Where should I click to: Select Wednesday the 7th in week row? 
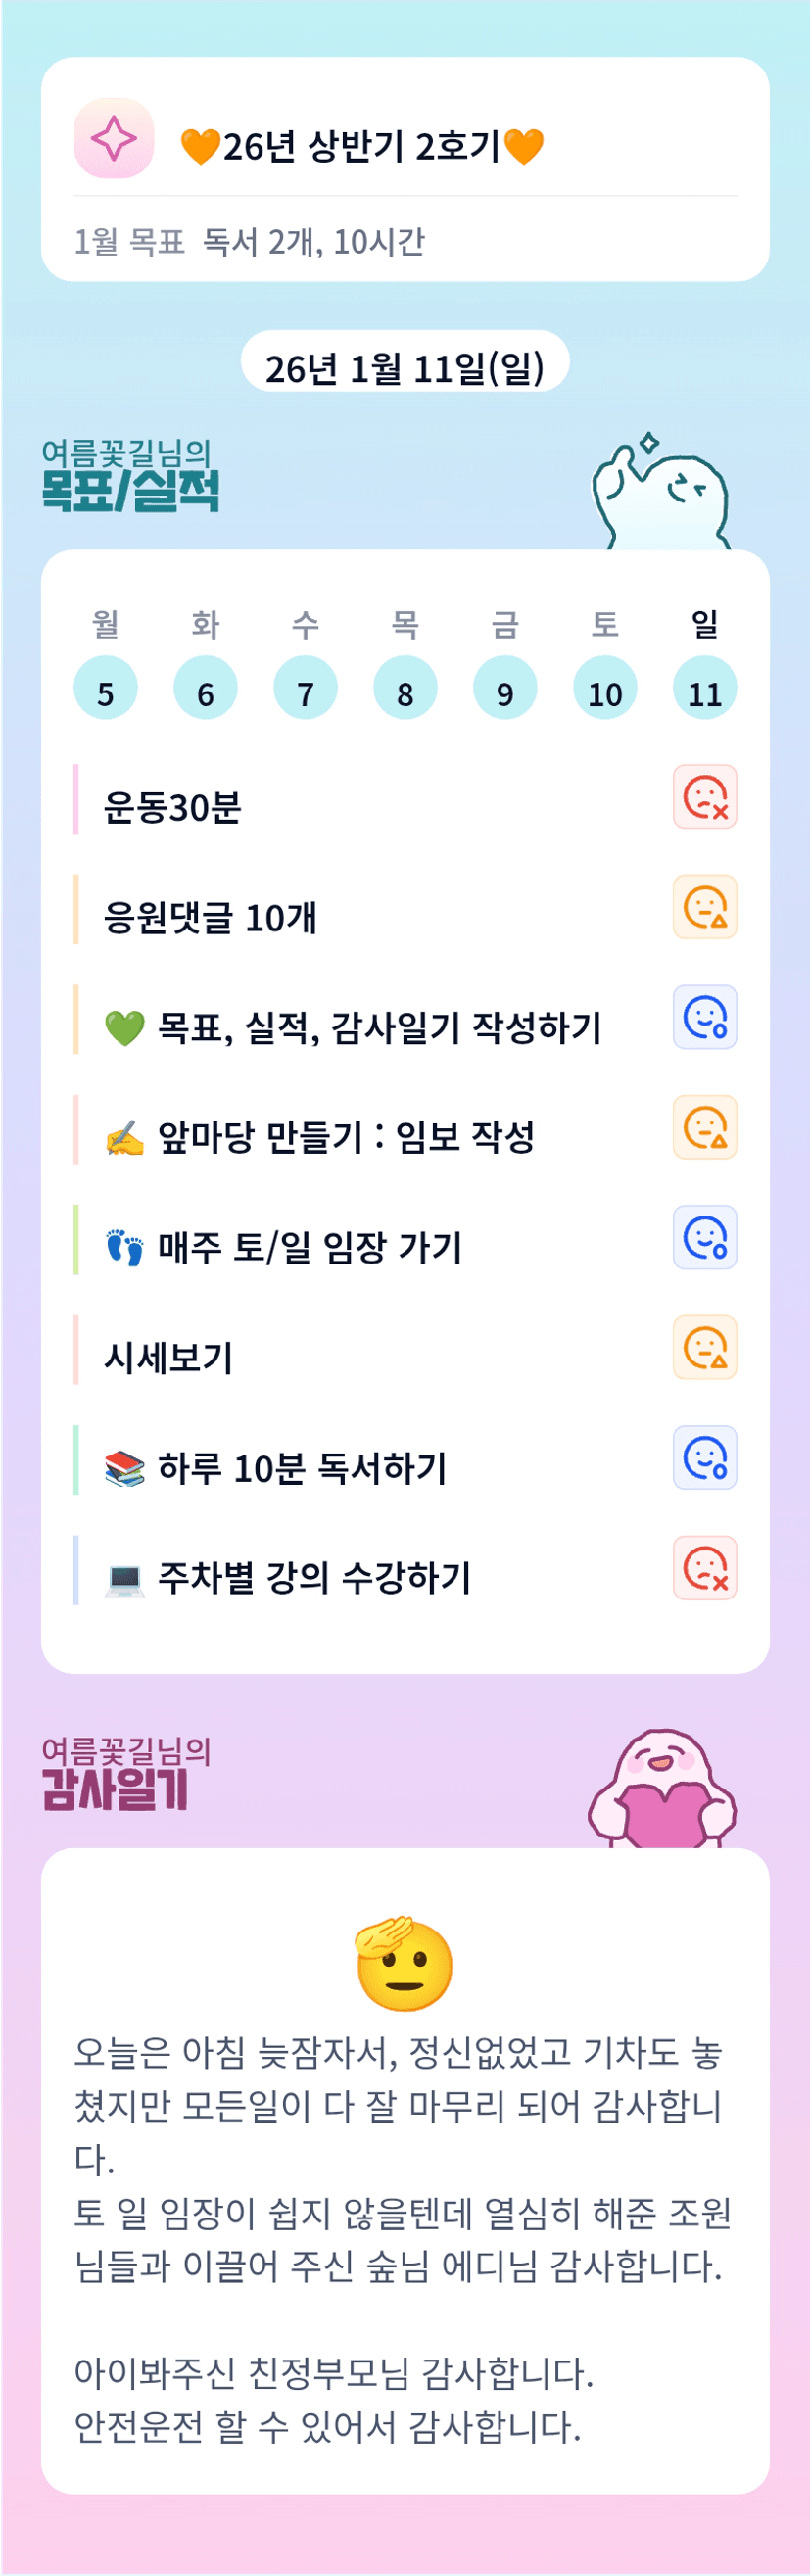[305, 688]
